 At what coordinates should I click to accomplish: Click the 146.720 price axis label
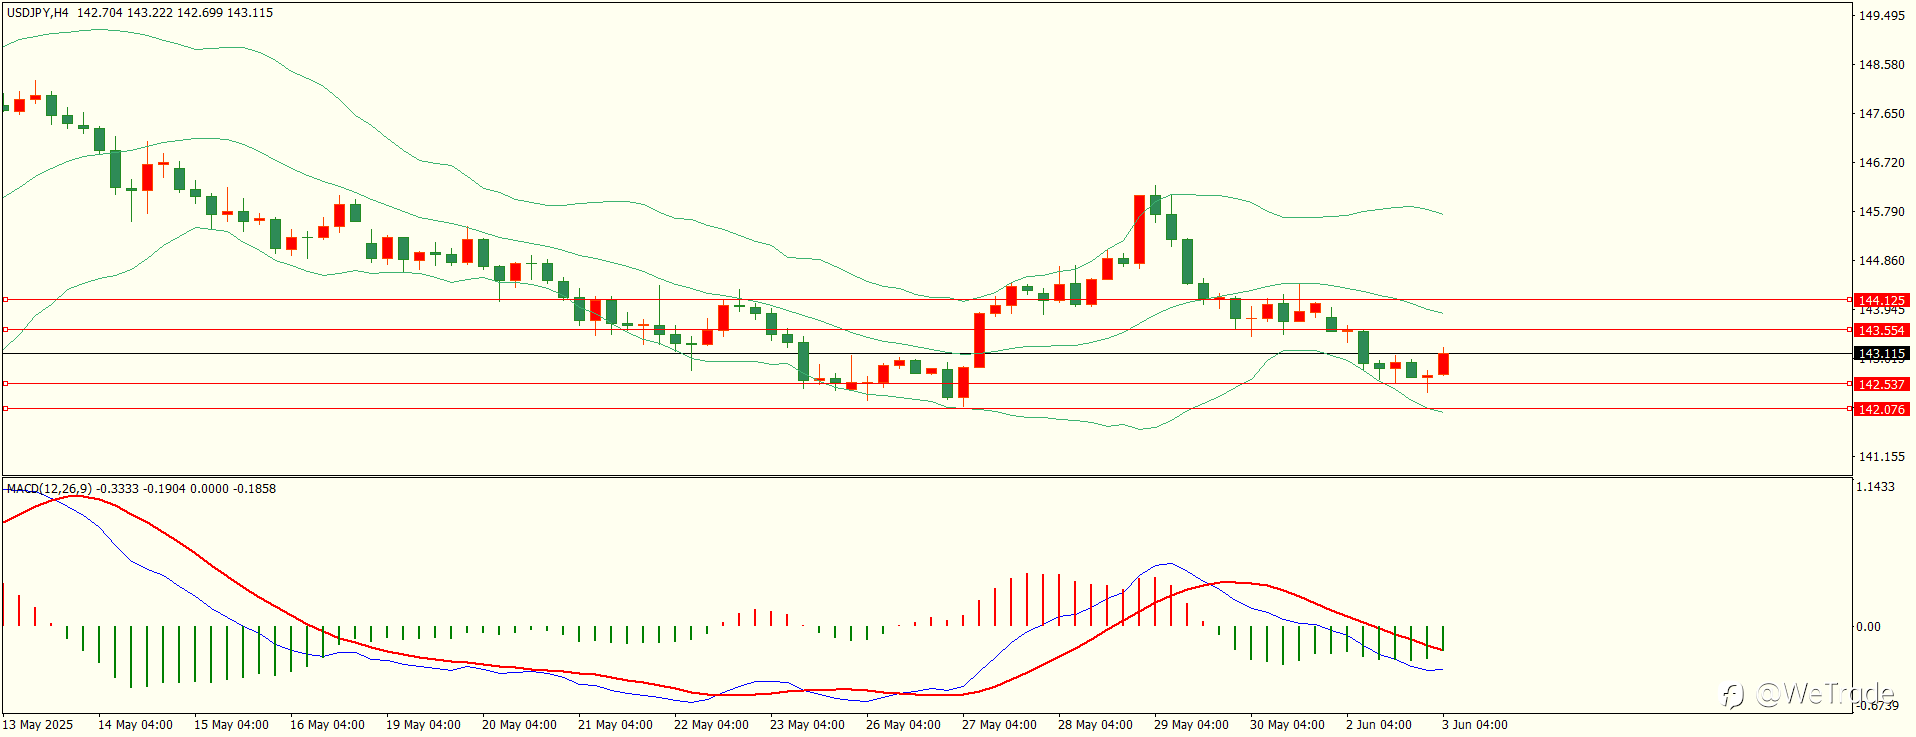coord(1881,163)
